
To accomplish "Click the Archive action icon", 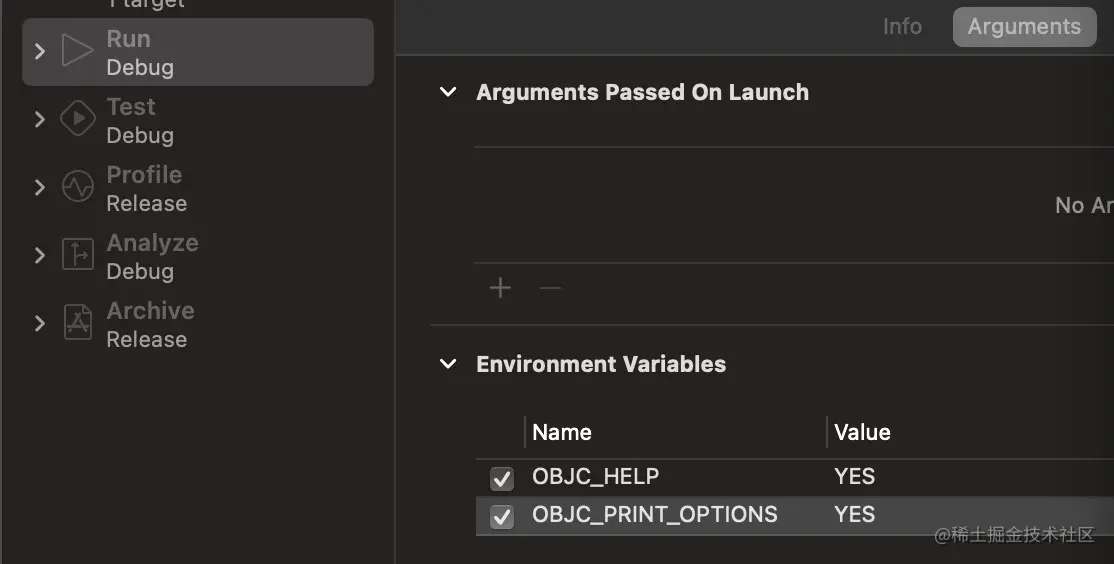I will pos(77,323).
